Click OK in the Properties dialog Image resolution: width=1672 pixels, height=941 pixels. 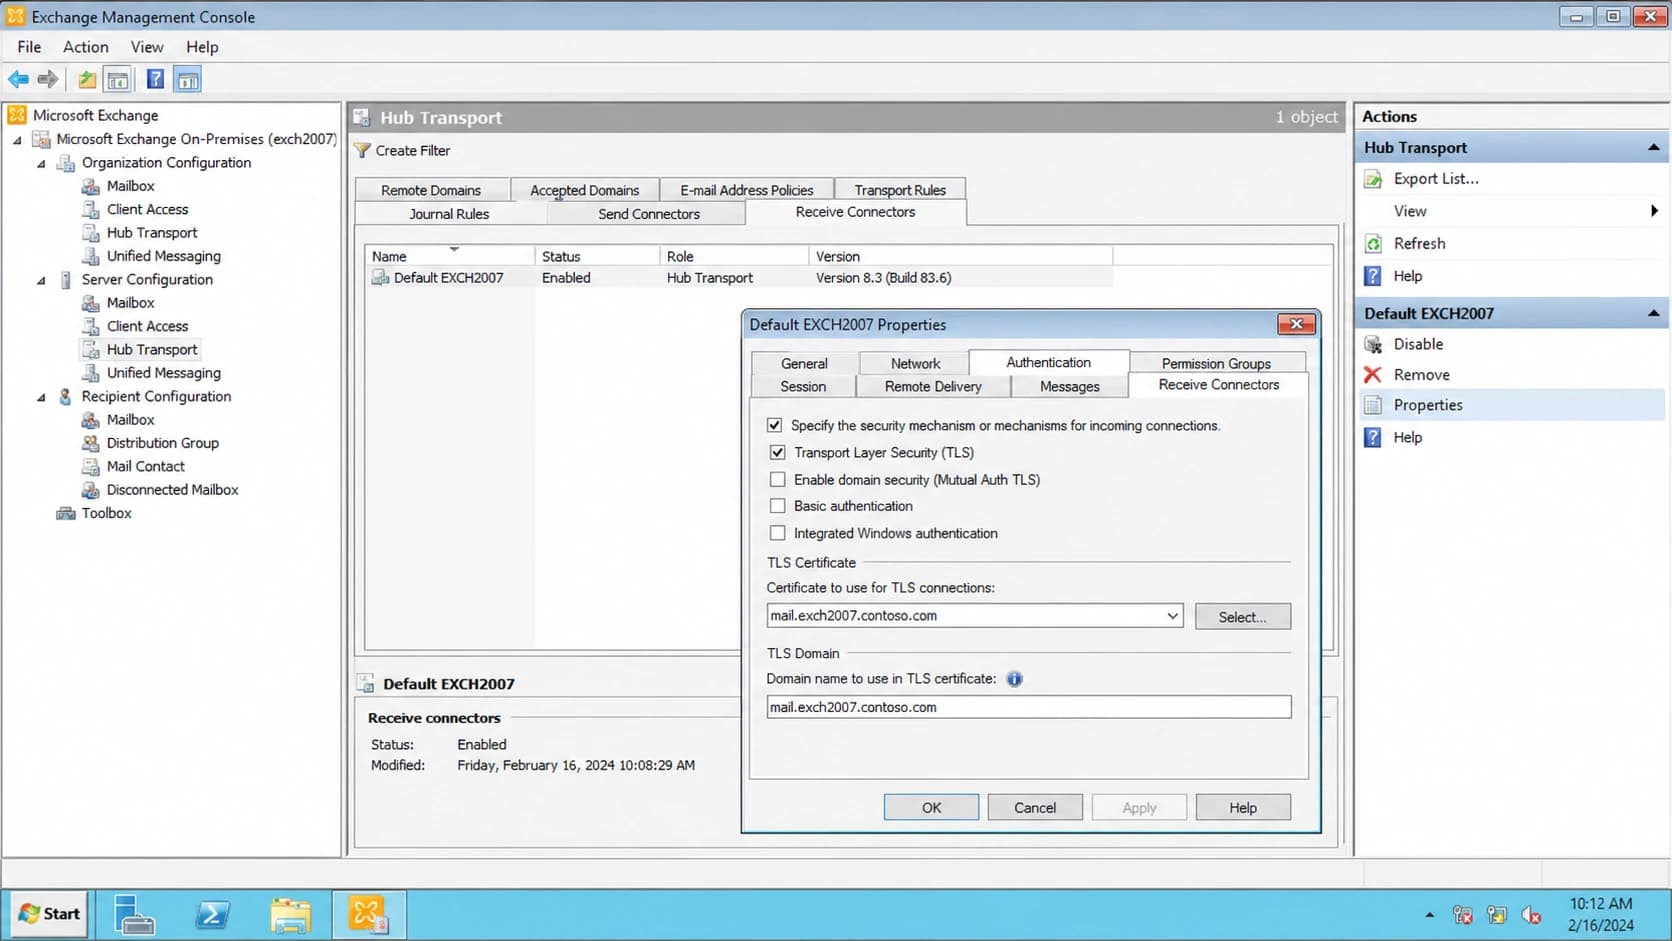(x=931, y=808)
